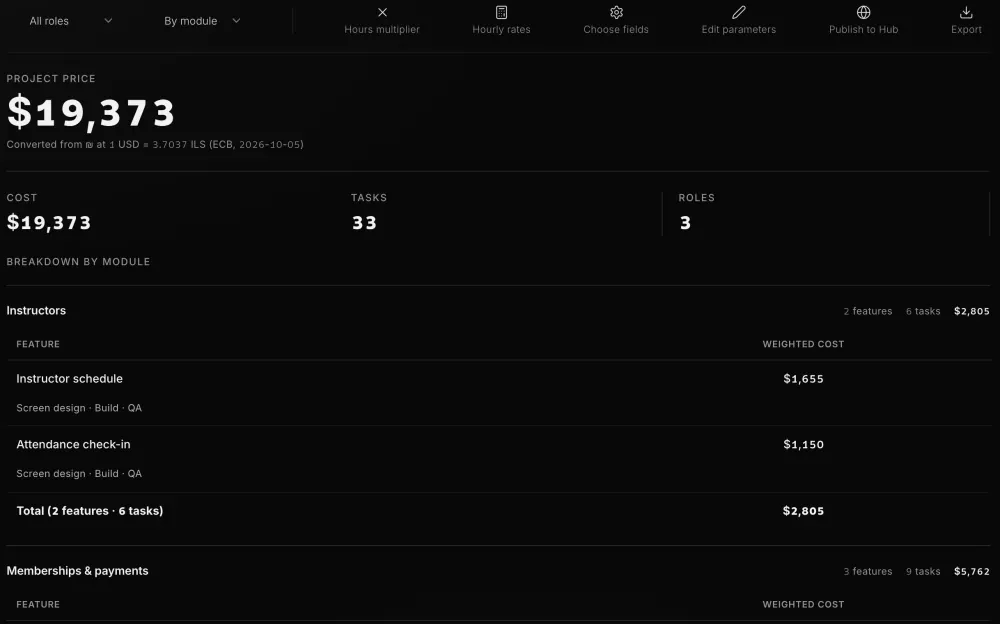This screenshot has height=624, width=1000.
Task: Click the $1,150 weighted cost value
Action: 804,445
